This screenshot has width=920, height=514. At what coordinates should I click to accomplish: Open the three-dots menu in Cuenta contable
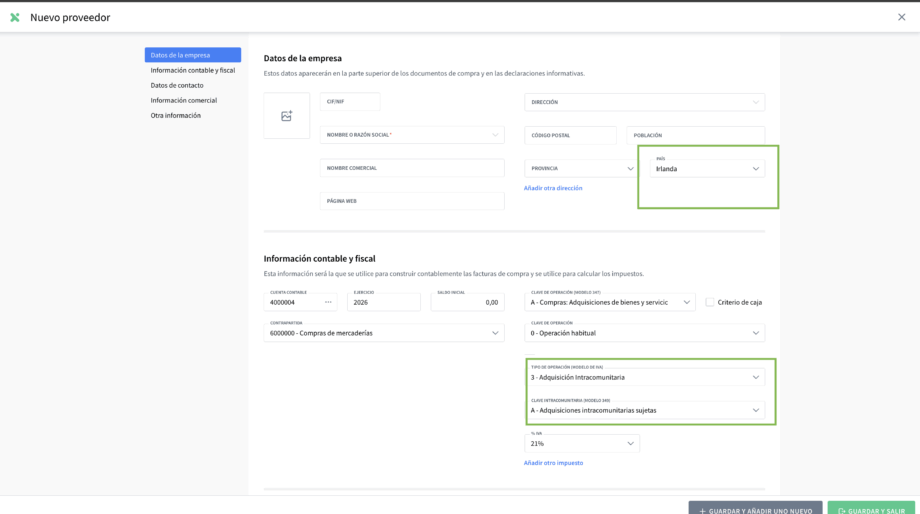pyautogui.click(x=327, y=302)
